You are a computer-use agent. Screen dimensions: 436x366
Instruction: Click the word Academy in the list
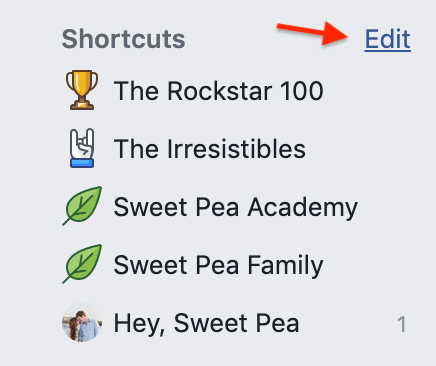(303, 208)
